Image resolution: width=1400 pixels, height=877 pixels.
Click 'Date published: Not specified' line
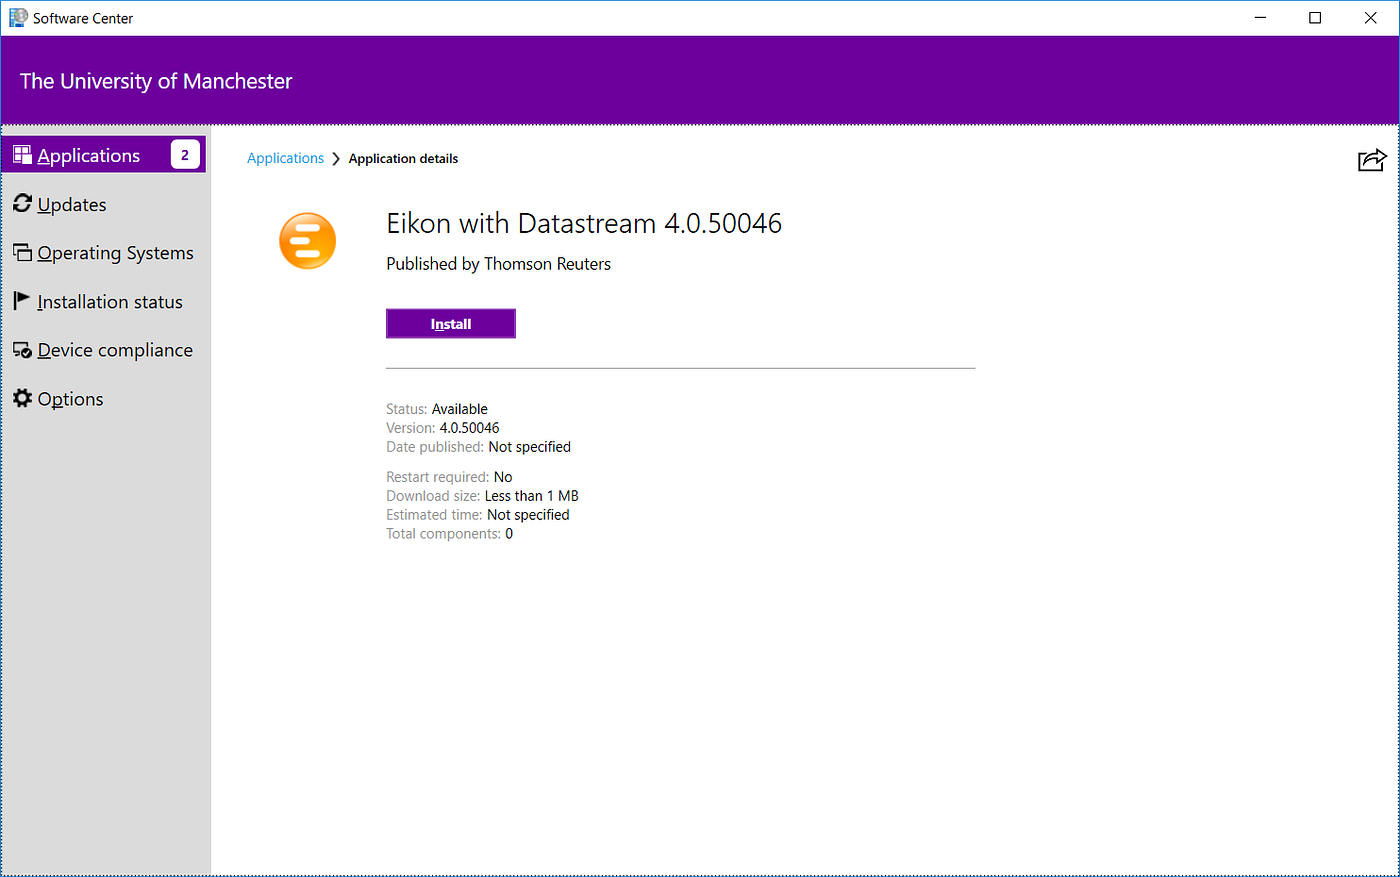coord(478,447)
